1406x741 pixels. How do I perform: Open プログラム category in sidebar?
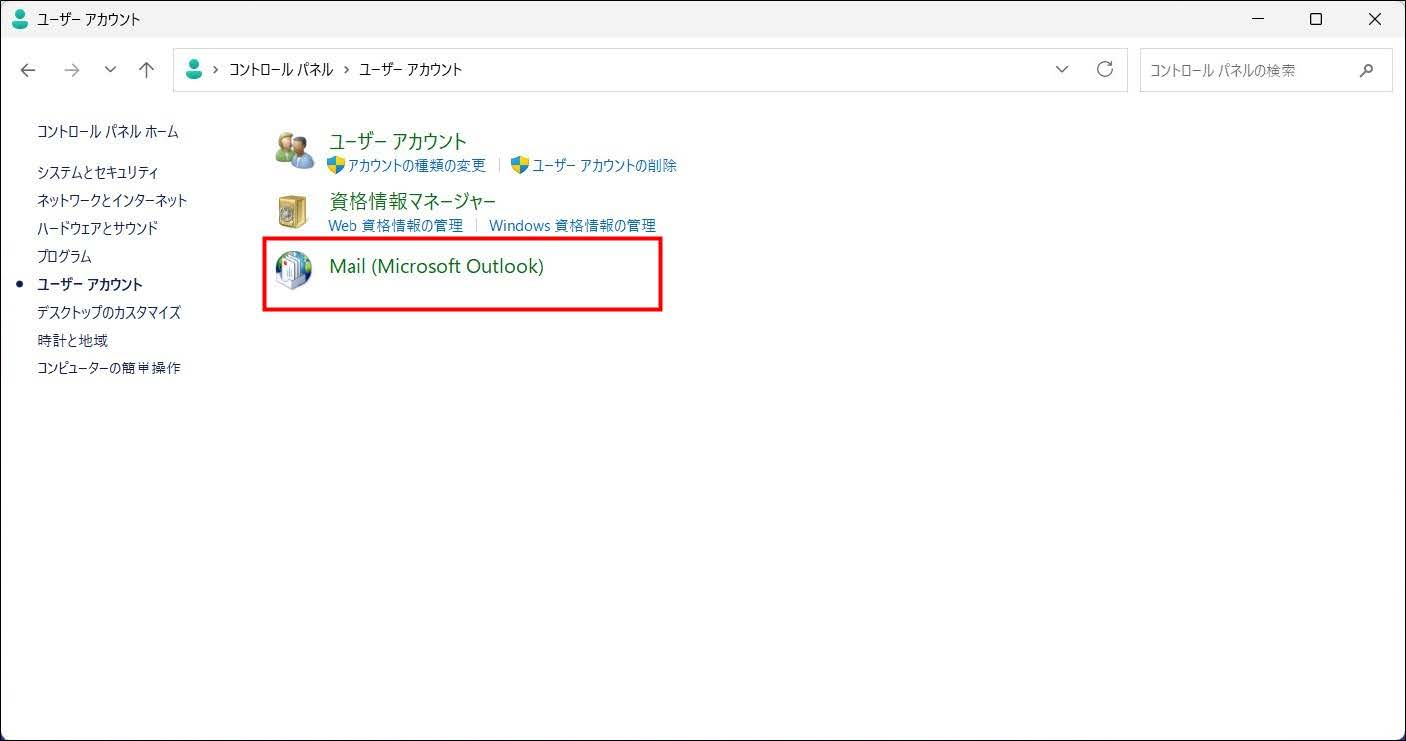64,257
